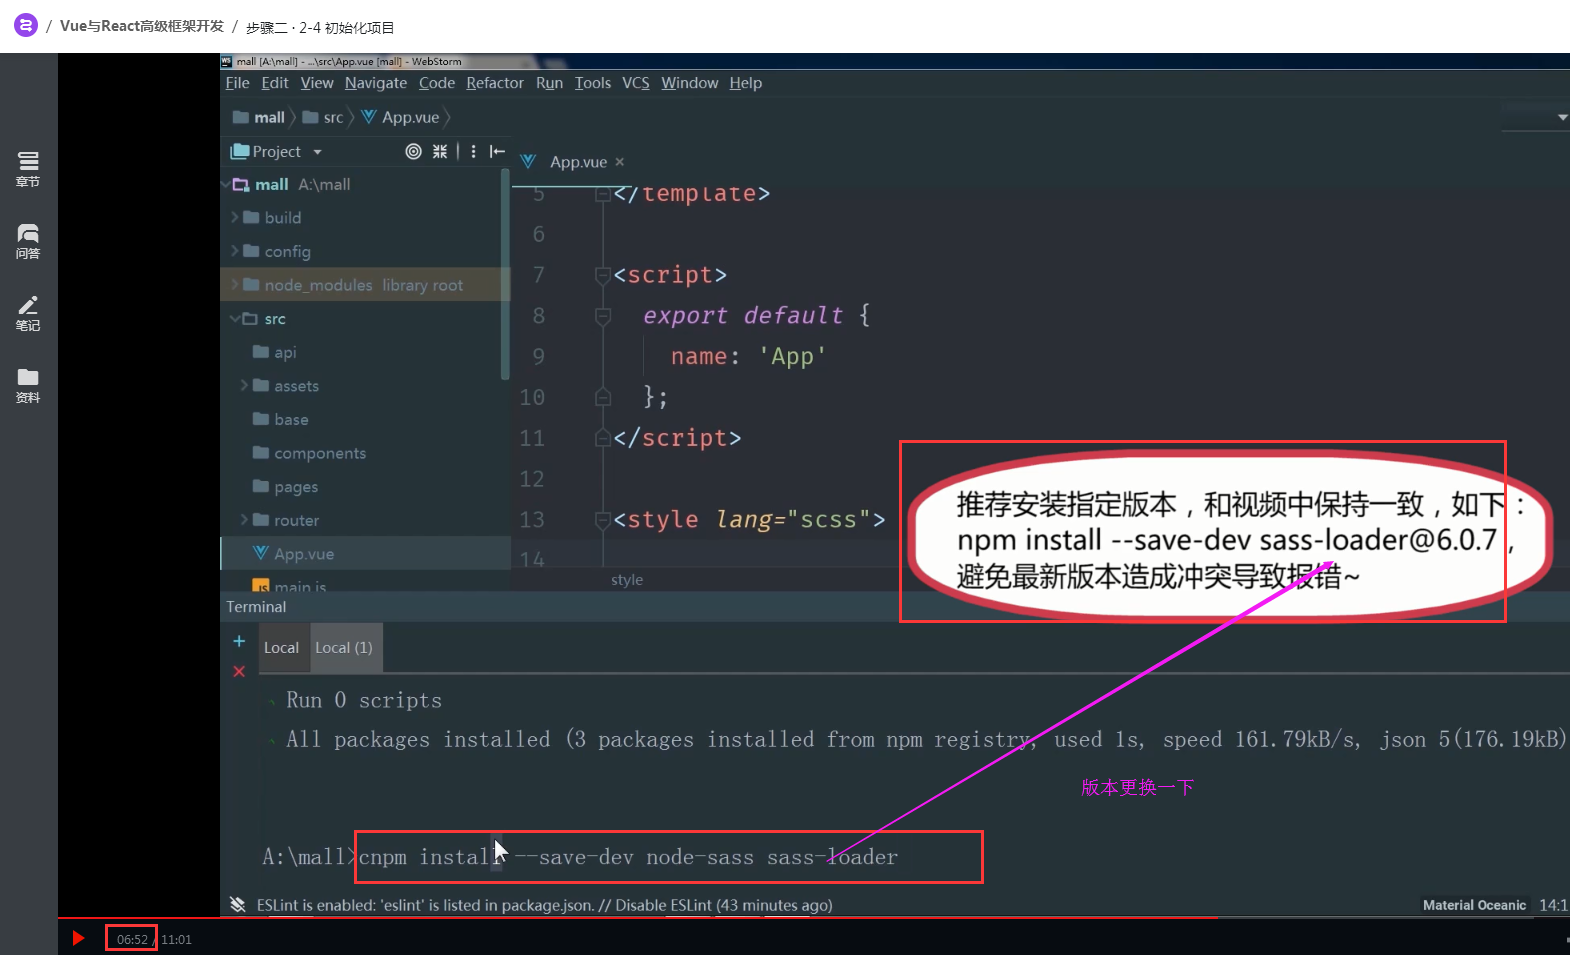Image resolution: width=1570 pixels, height=955 pixels.
Task: Click the collapse all icon in Project panel
Action: [x=440, y=151]
